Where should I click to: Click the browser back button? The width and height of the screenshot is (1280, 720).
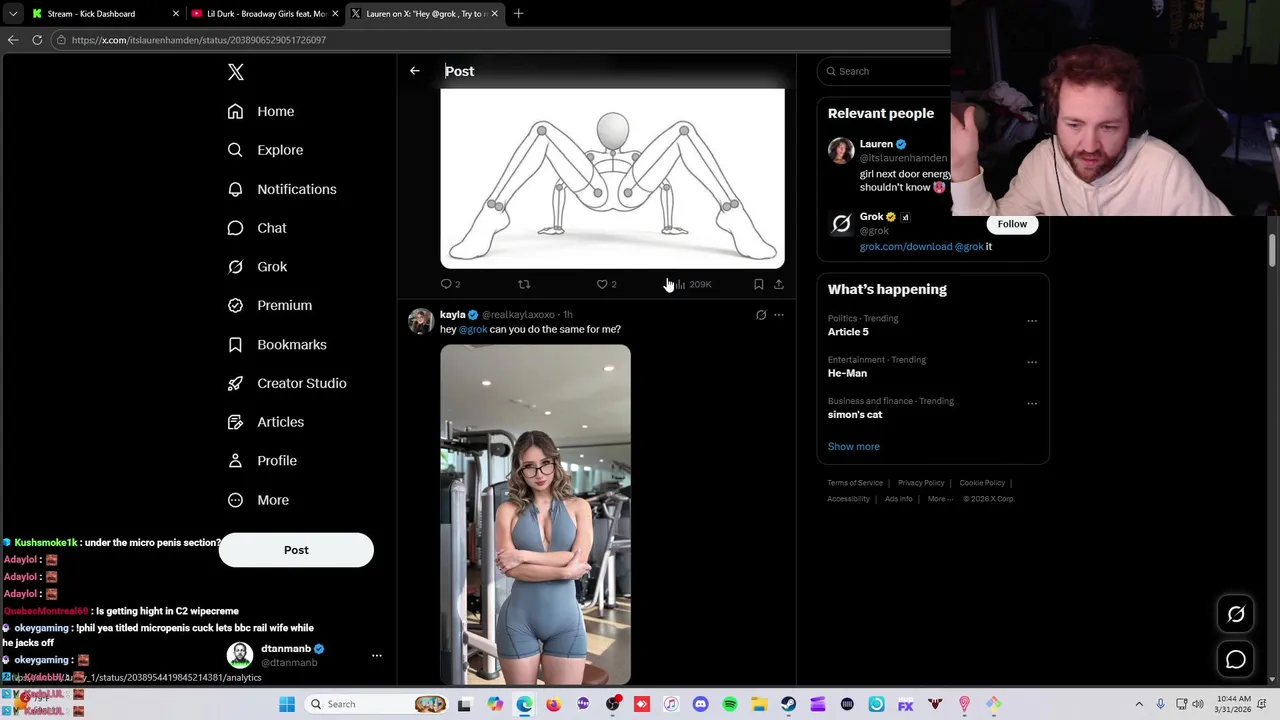coord(13,40)
